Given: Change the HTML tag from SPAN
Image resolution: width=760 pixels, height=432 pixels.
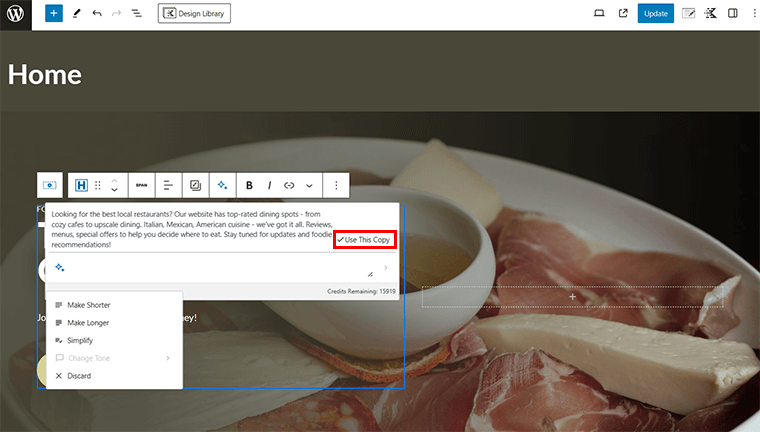Looking at the screenshot, I should click(x=142, y=185).
